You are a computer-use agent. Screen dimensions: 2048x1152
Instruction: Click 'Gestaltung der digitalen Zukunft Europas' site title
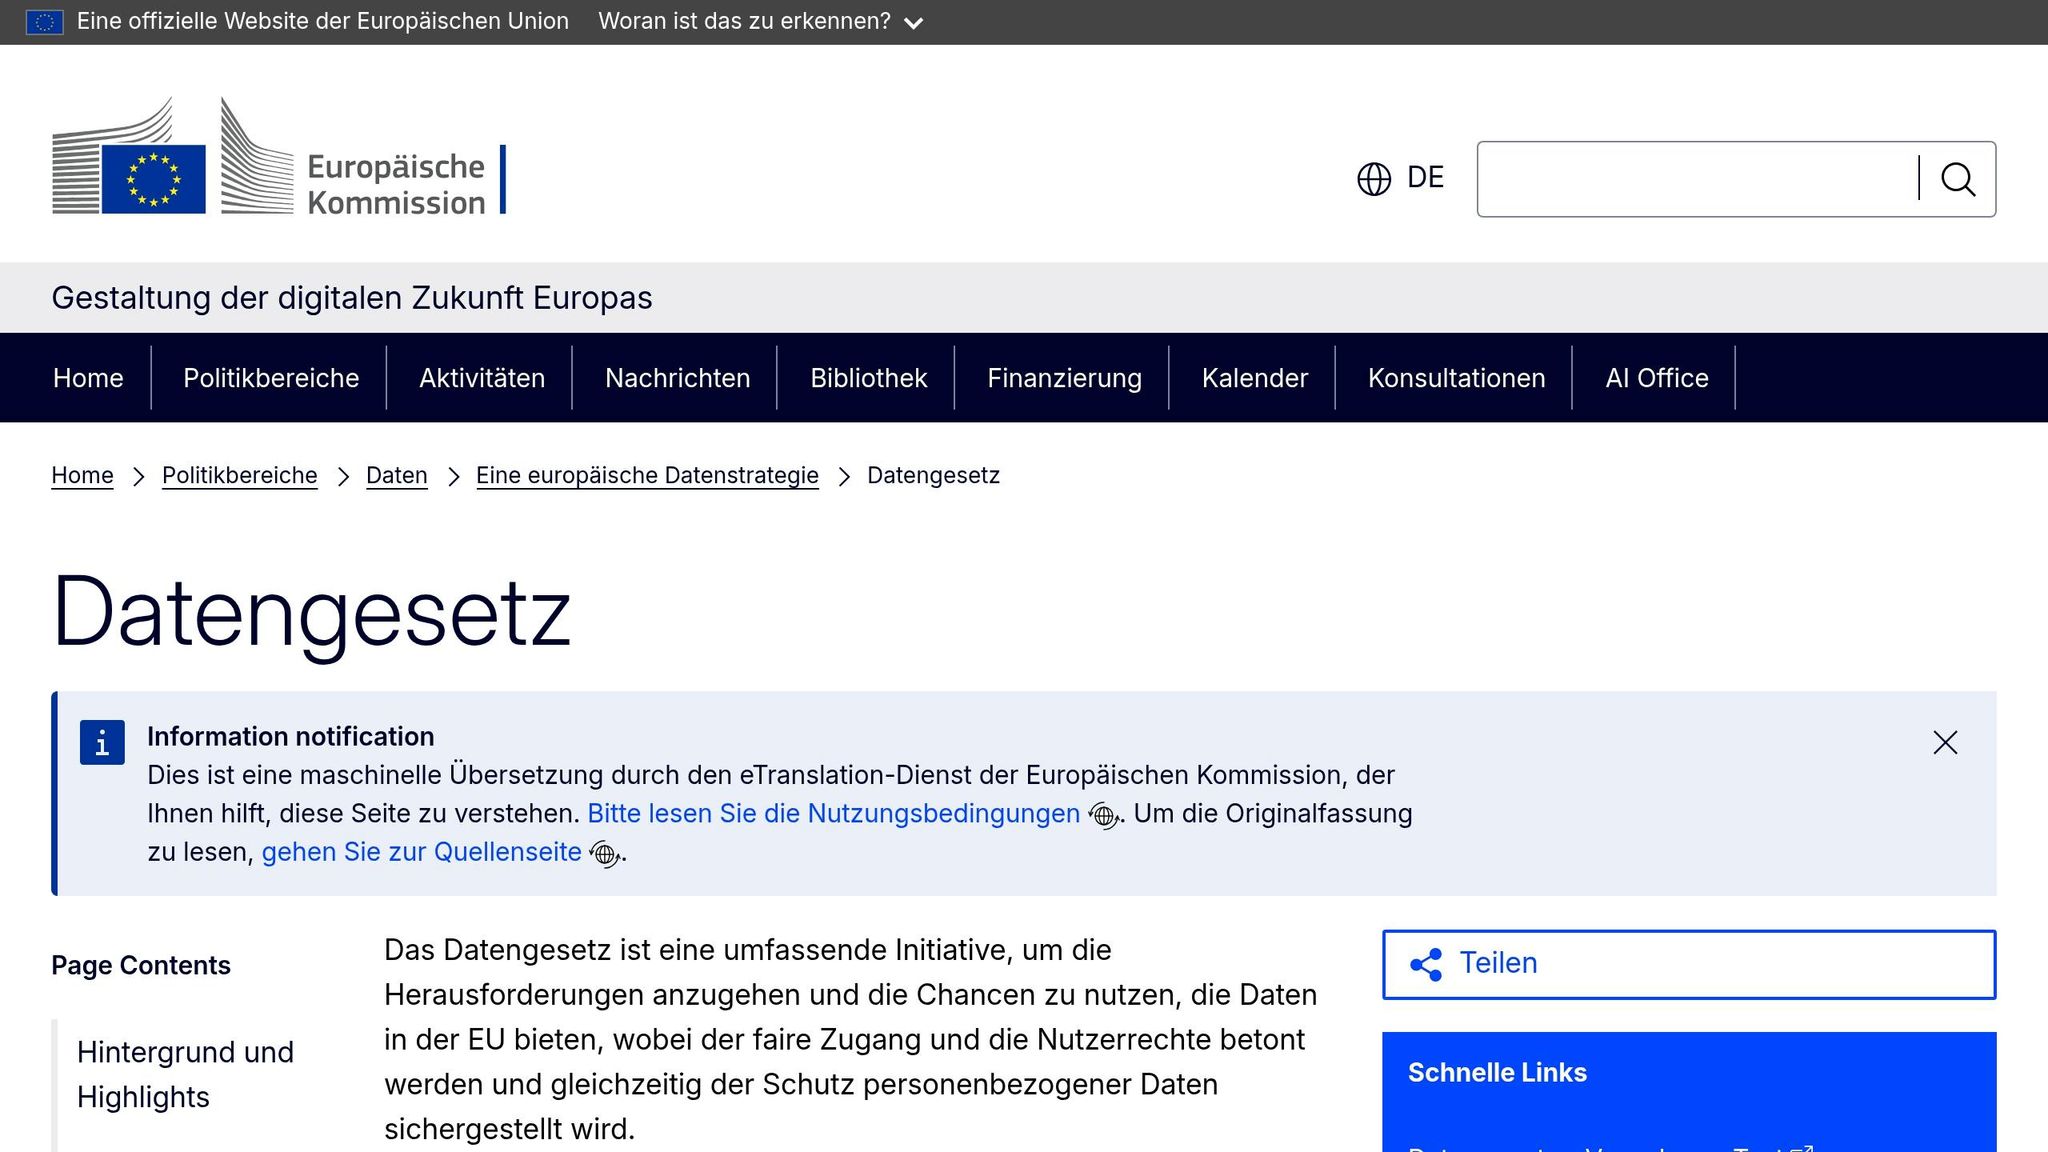point(352,298)
